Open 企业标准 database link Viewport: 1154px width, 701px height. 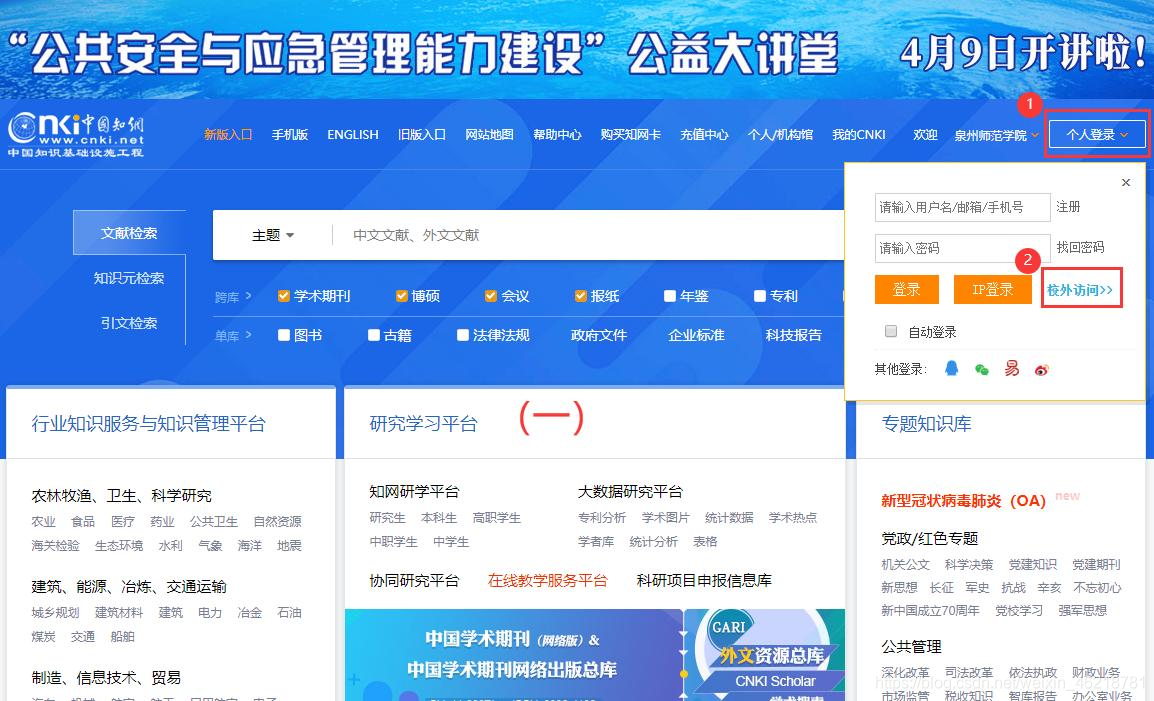click(696, 335)
